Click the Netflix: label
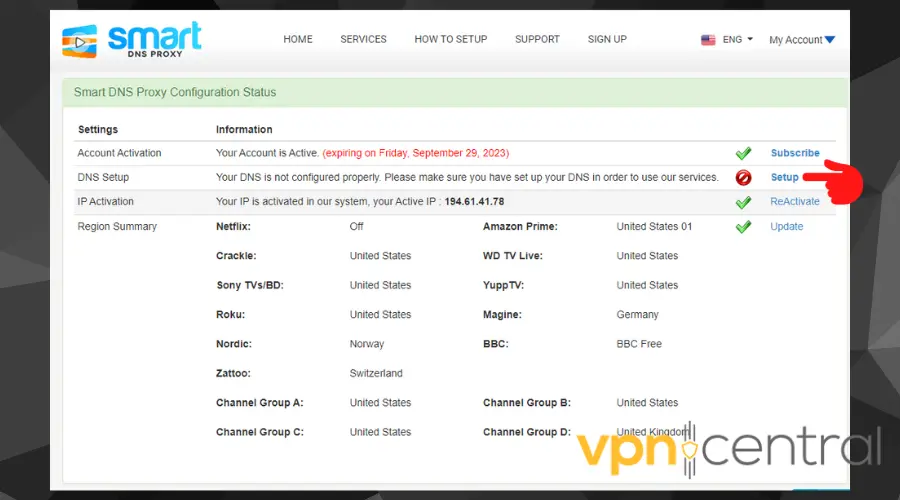 point(233,226)
